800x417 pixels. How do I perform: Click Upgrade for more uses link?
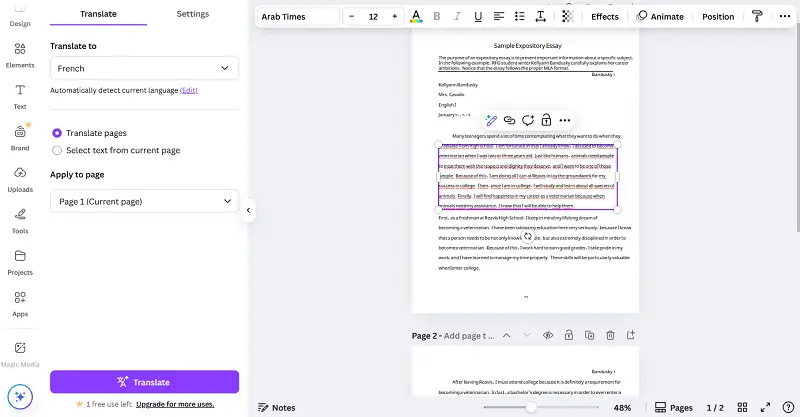tap(175, 404)
